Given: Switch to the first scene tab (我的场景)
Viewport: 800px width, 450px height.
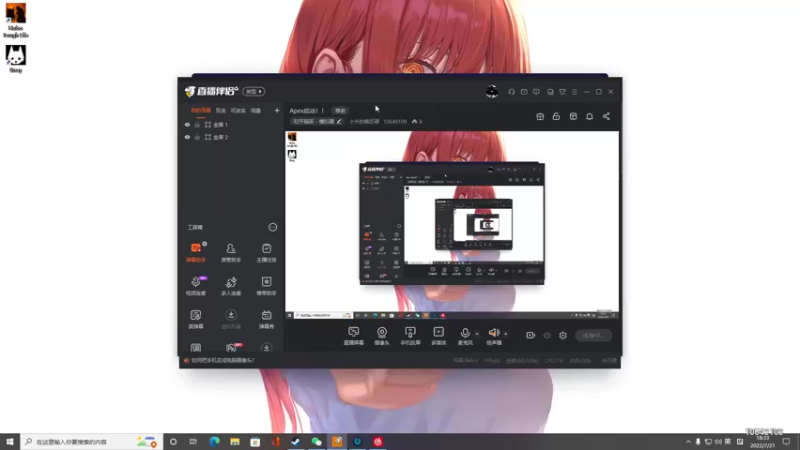Looking at the screenshot, I should click(201, 110).
